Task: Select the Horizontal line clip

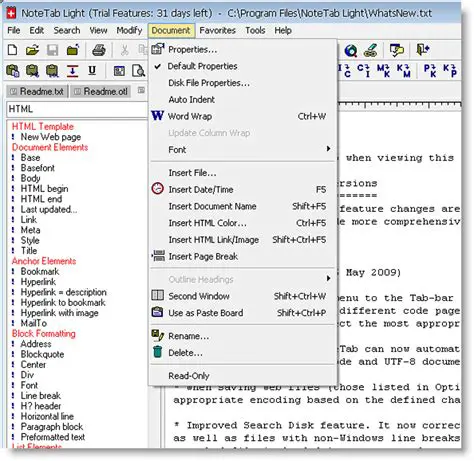Action: [47, 416]
